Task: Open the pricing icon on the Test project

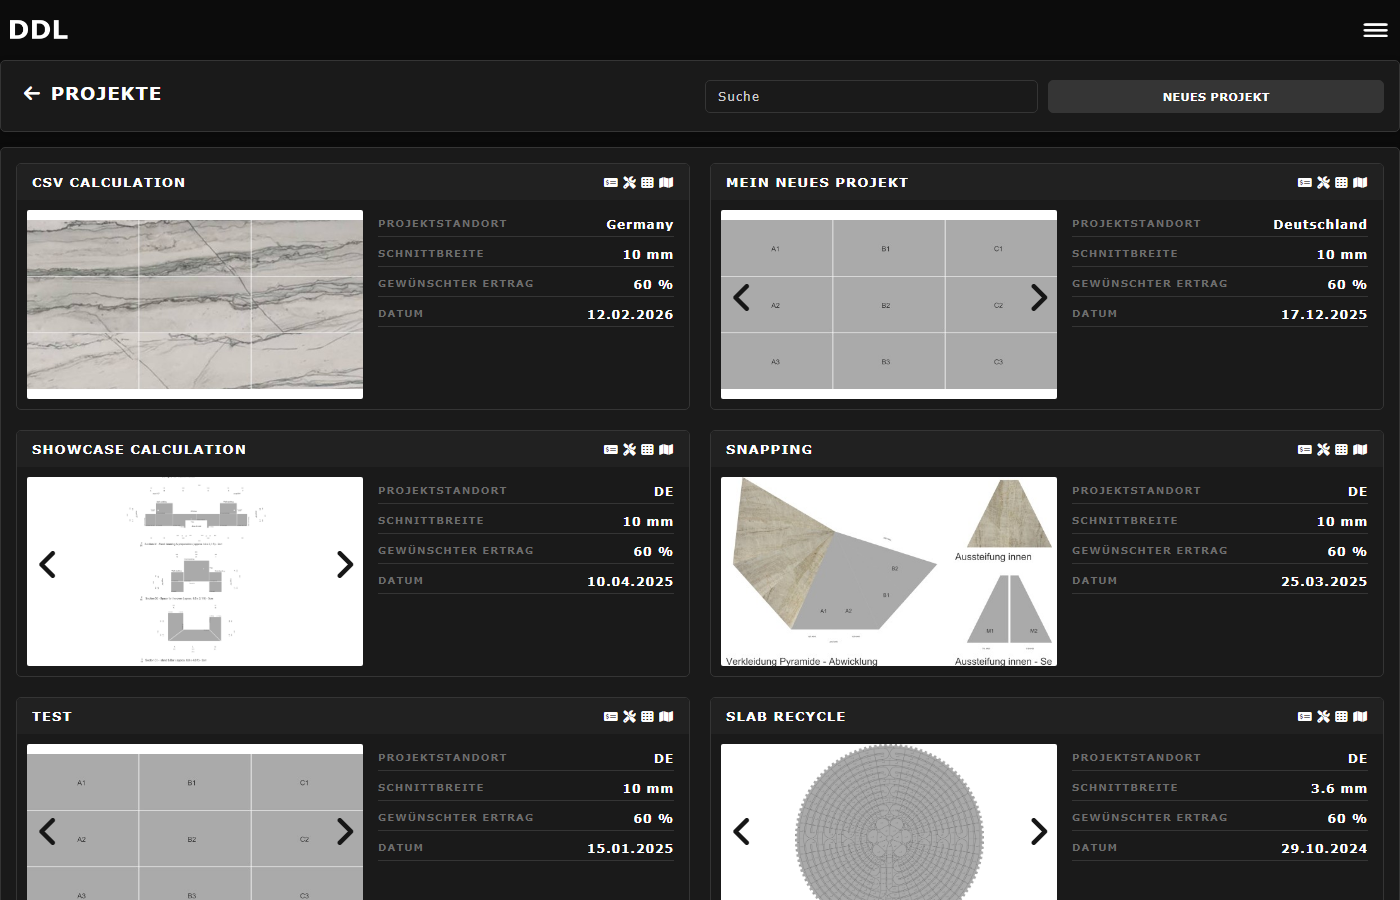Action: tap(610, 716)
